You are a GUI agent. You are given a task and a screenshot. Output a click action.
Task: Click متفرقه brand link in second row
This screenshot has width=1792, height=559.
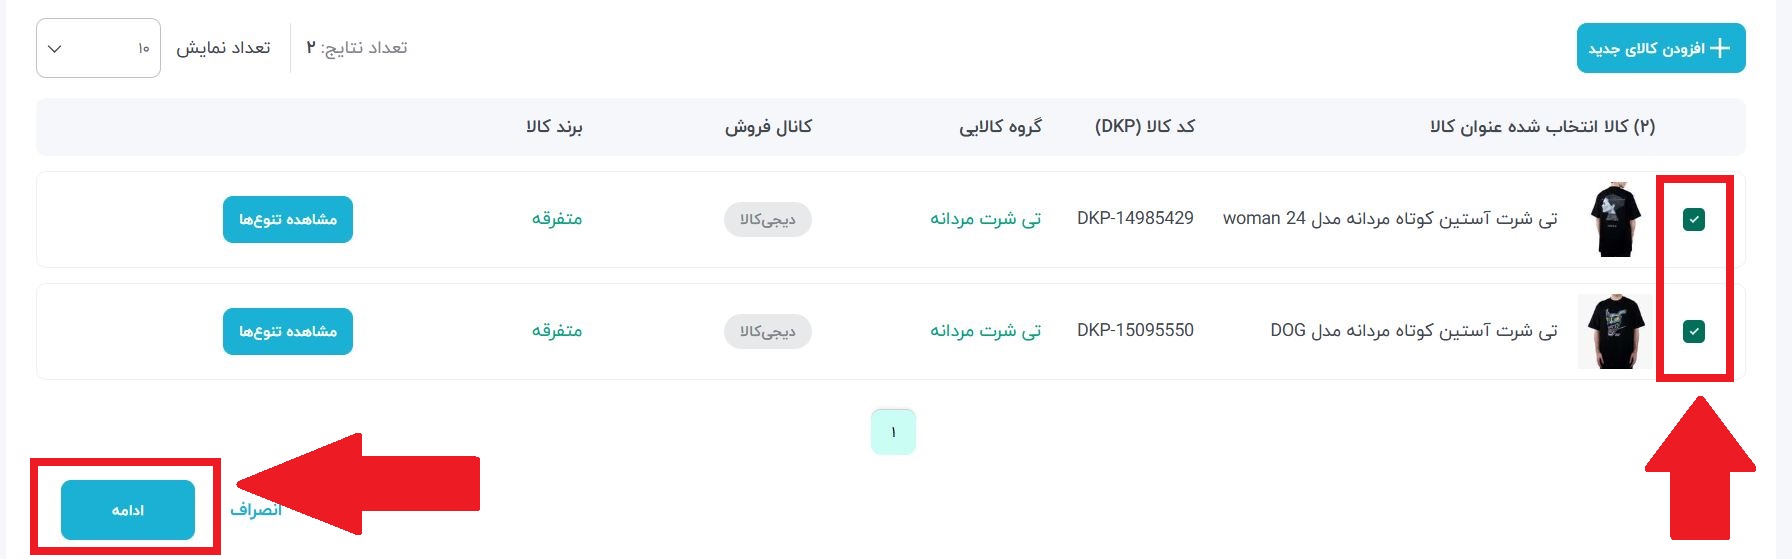557,330
